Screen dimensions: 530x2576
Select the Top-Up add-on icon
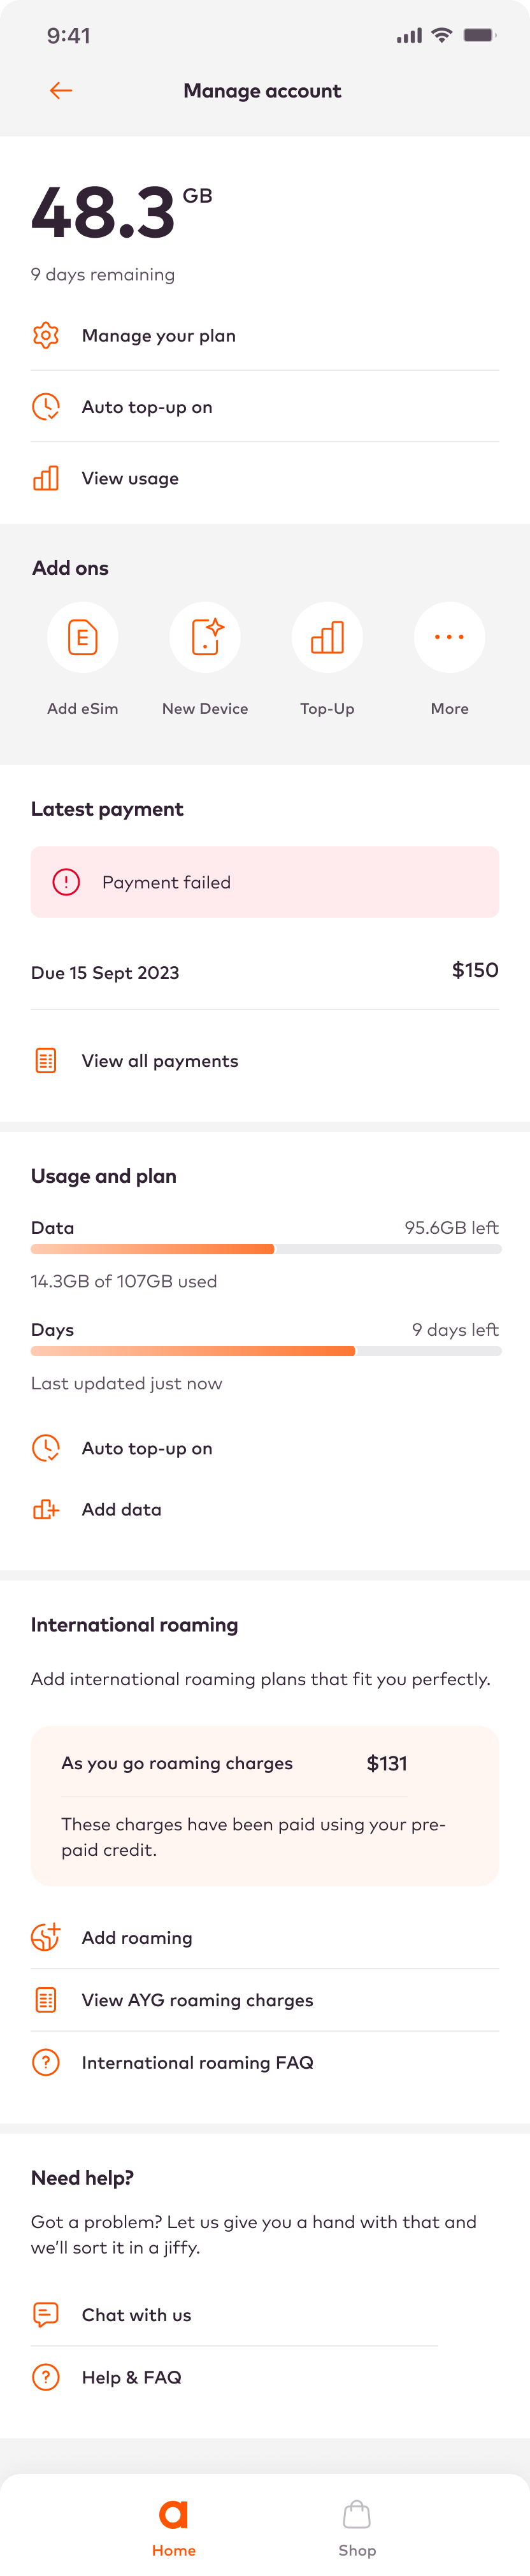click(x=327, y=638)
